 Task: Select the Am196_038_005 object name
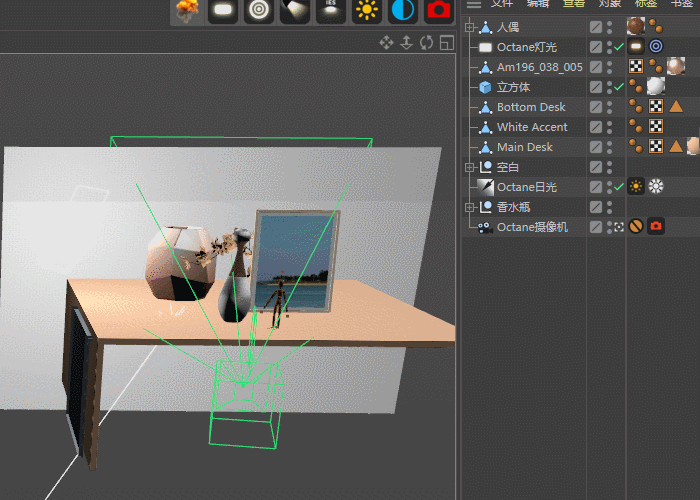pos(540,67)
